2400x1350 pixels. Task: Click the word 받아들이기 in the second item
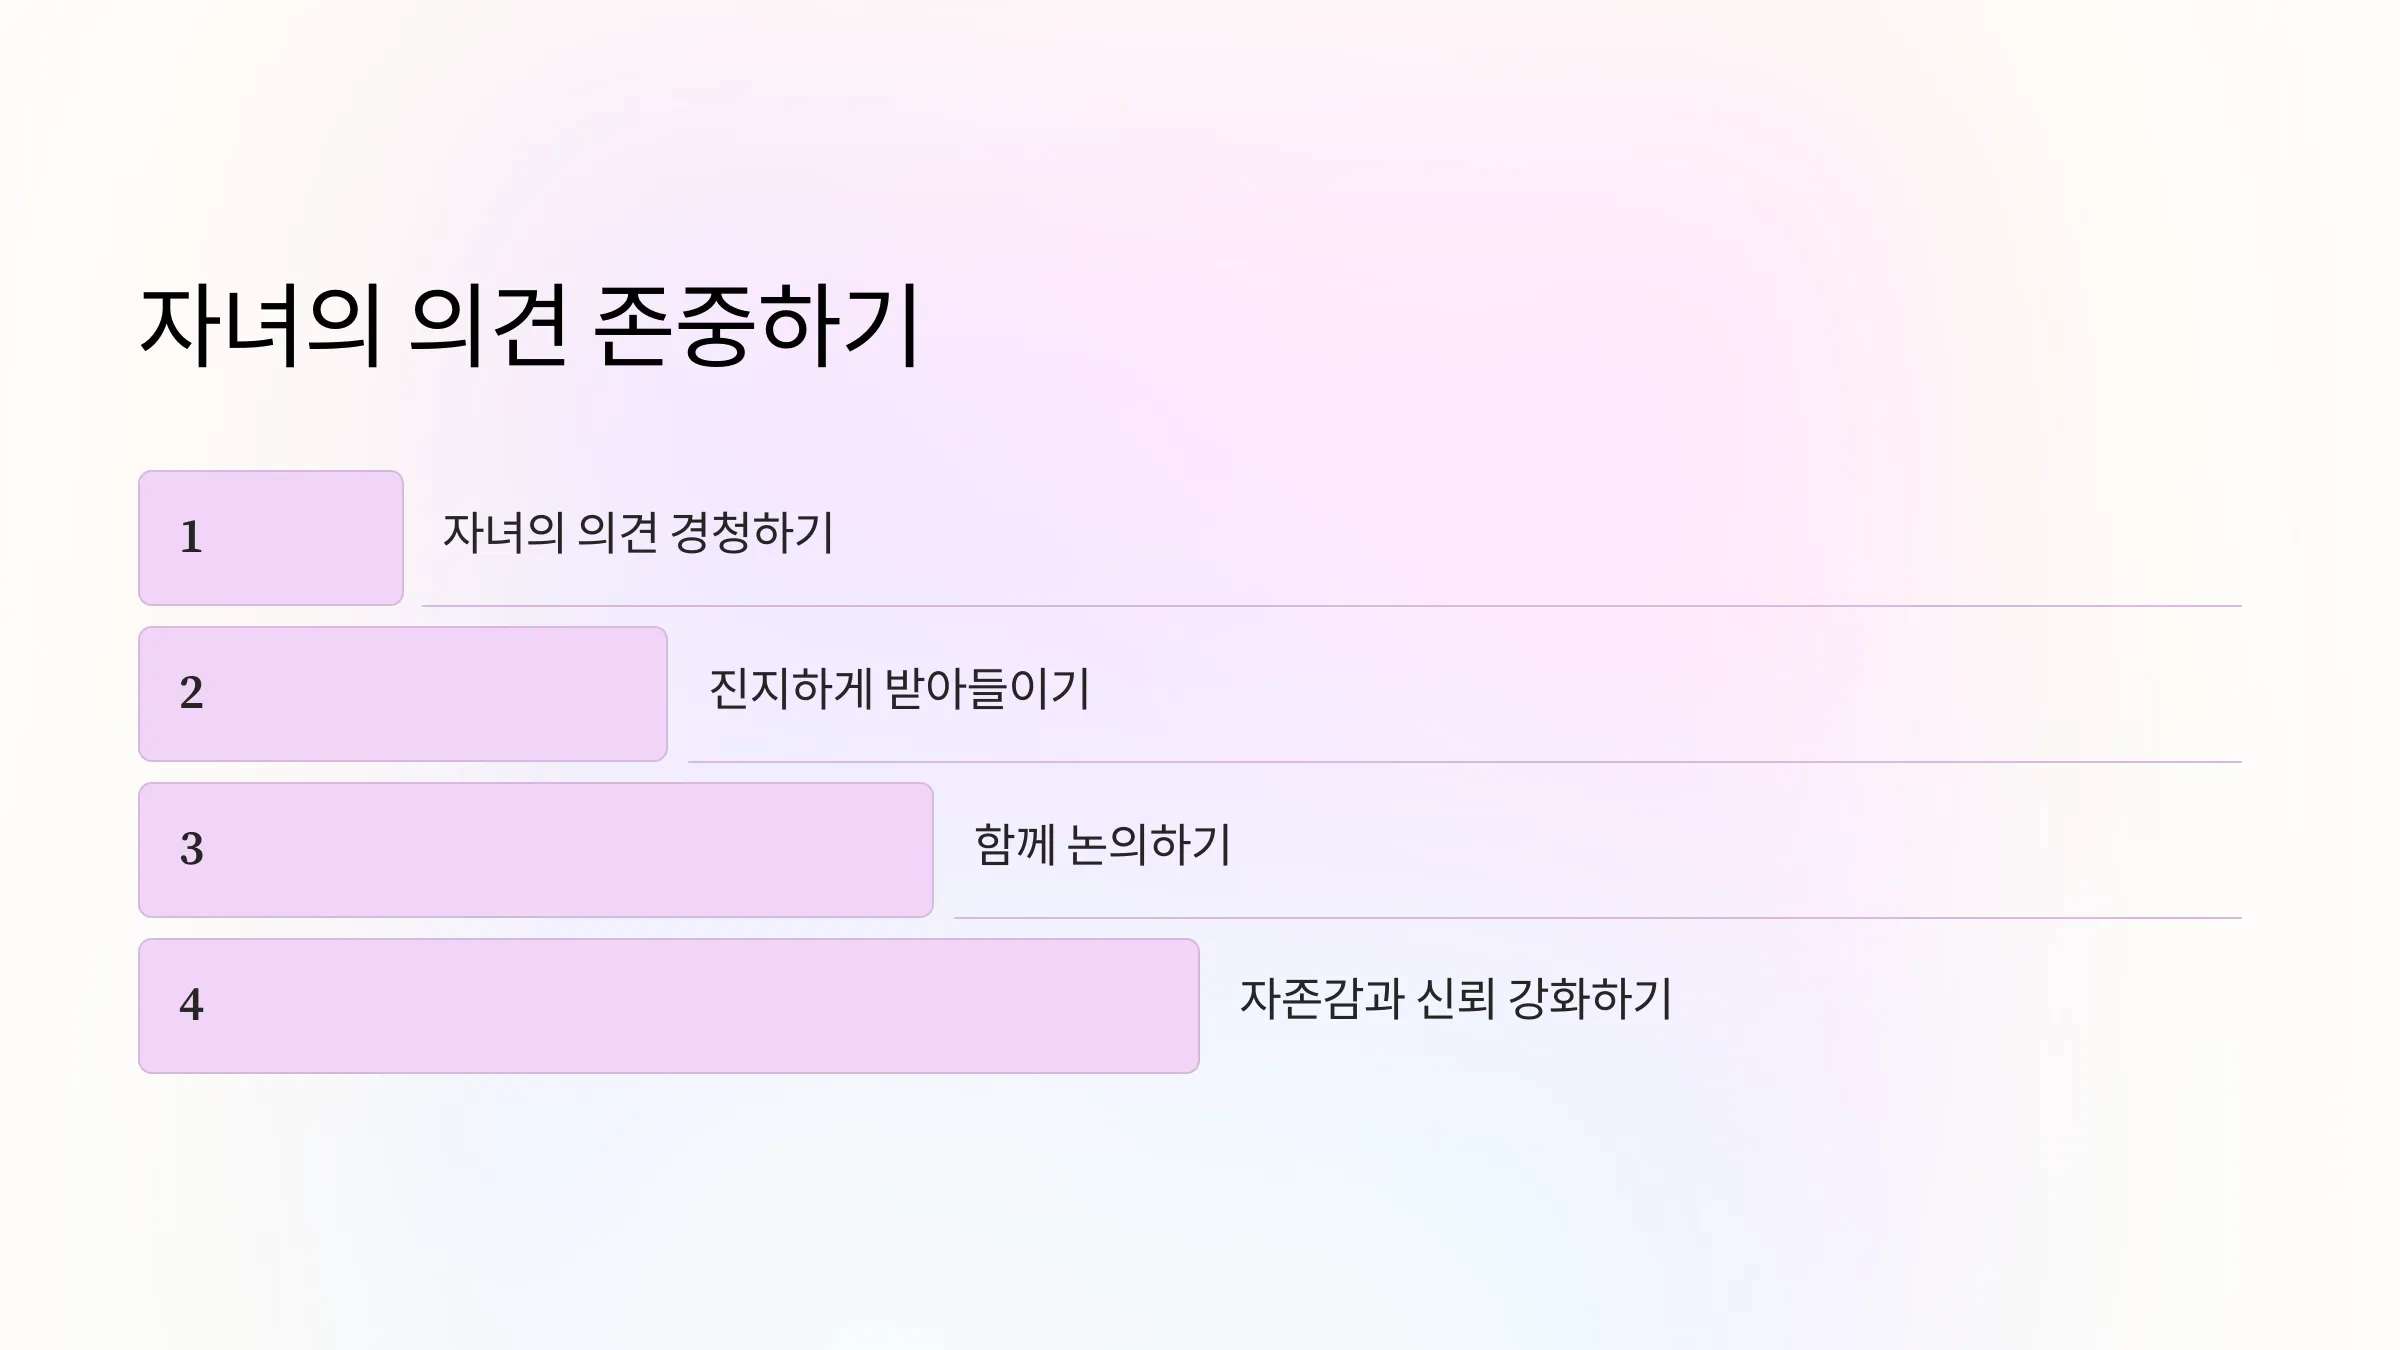point(988,689)
